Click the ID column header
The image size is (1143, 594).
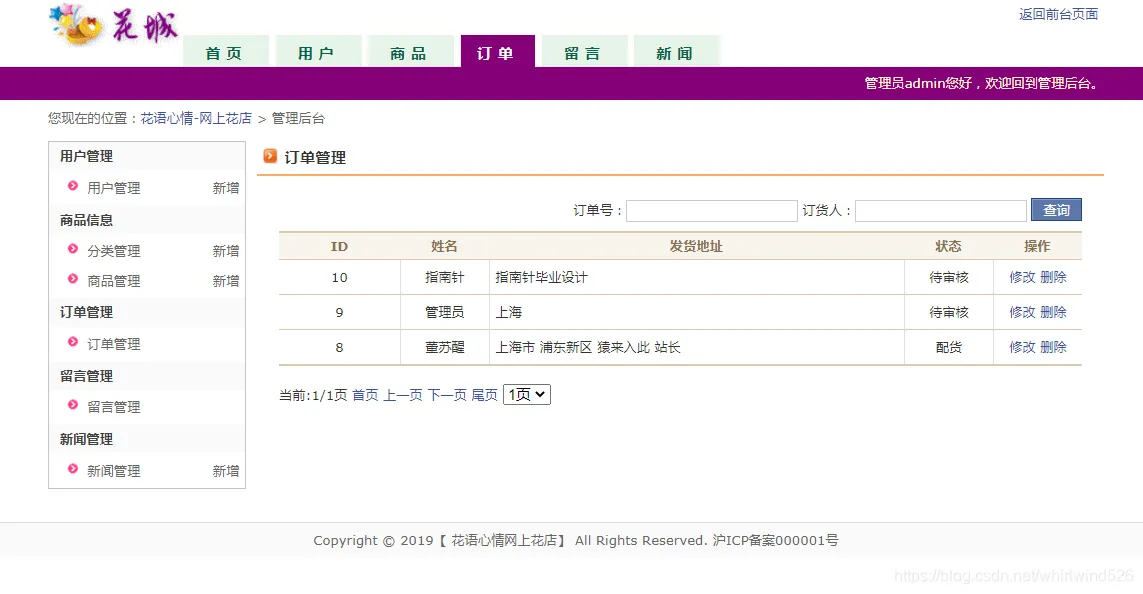coord(340,246)
